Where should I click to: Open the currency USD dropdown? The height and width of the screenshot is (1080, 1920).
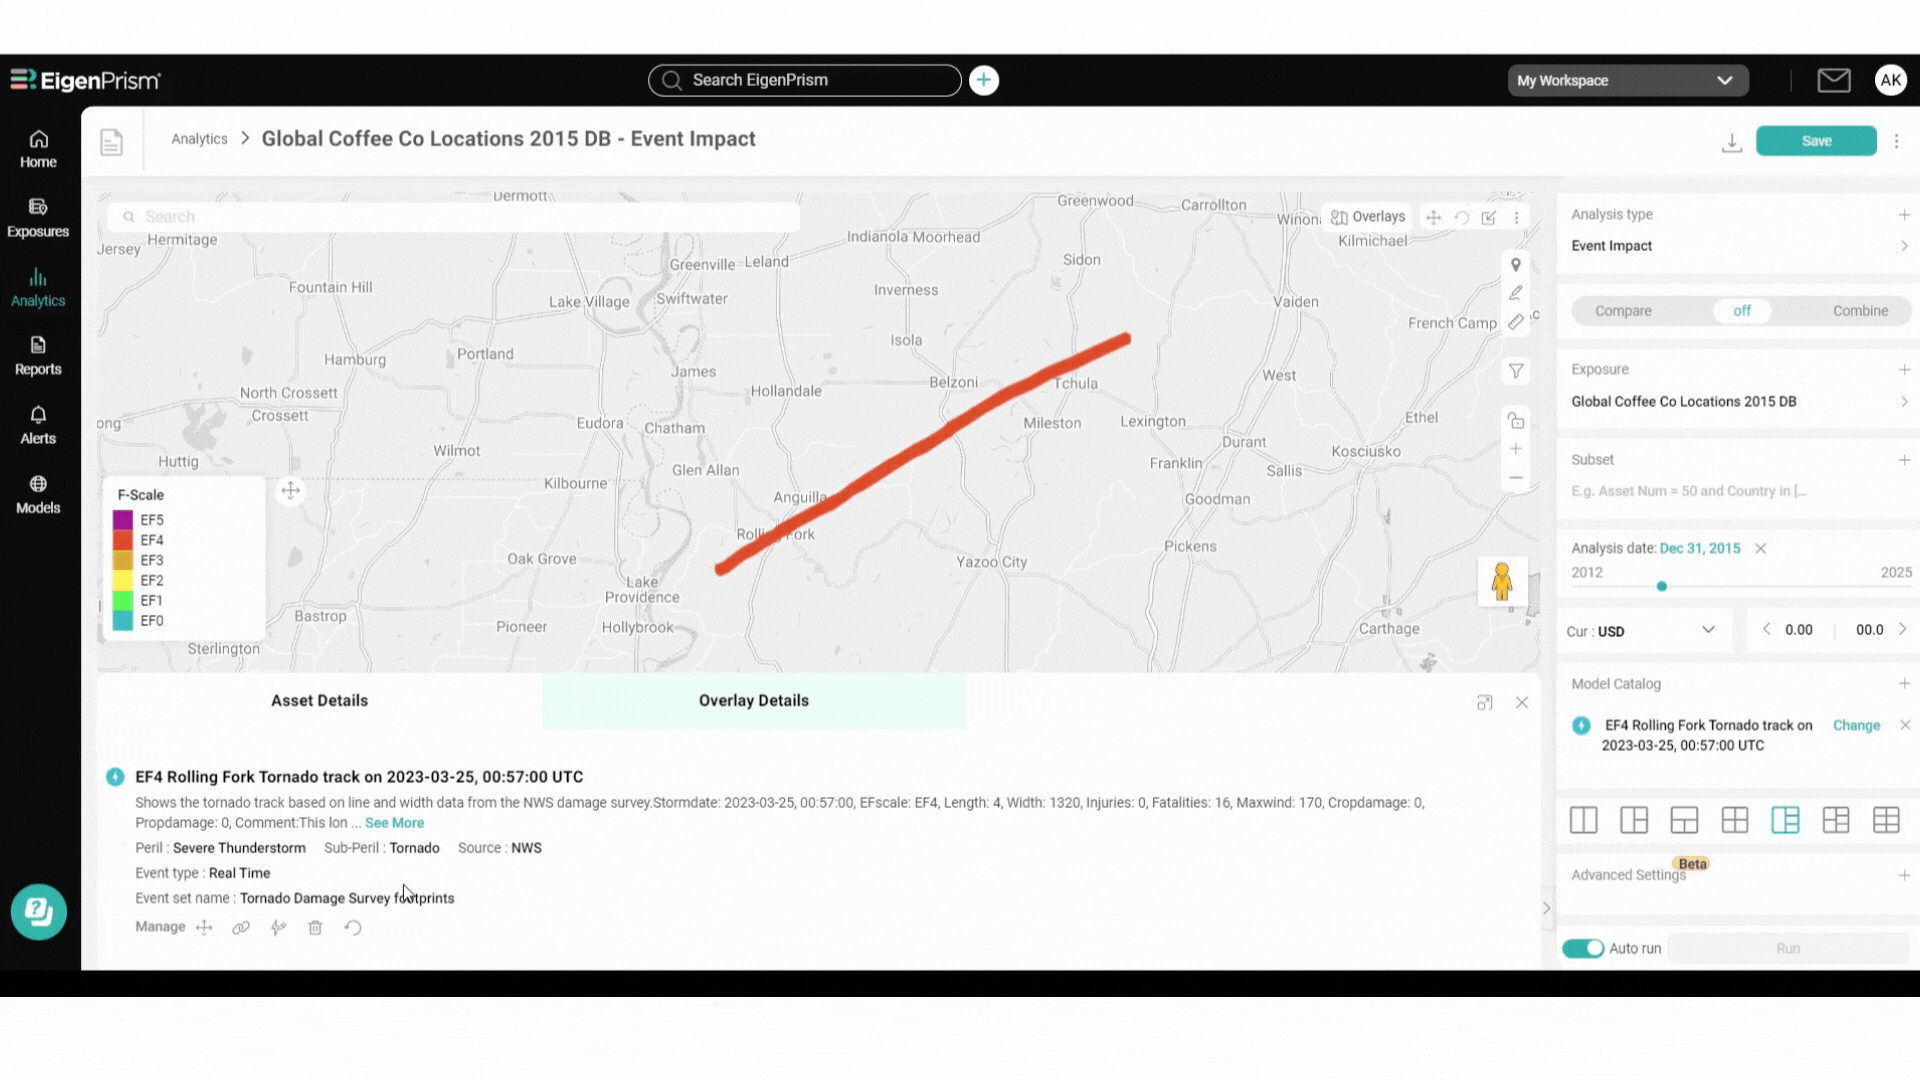[1641, 631]
